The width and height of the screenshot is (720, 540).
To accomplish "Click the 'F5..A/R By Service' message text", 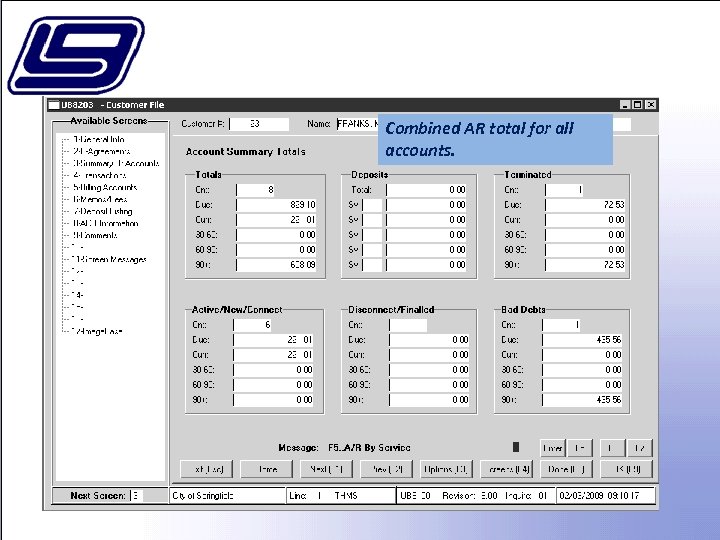I will coord(369,448).
